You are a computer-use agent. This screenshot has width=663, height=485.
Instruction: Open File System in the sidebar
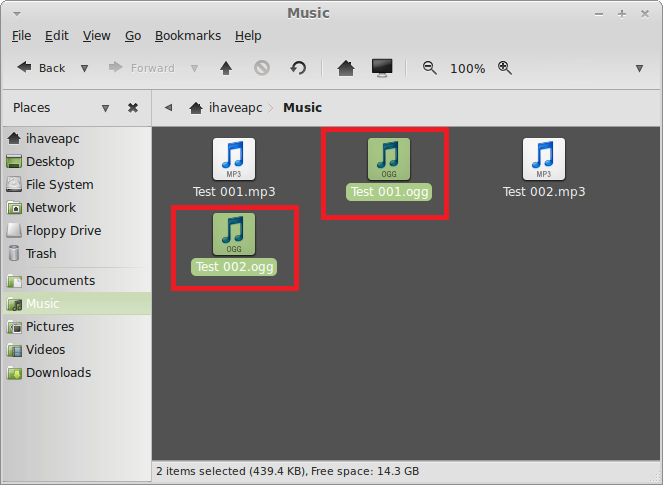coord(77,184)
